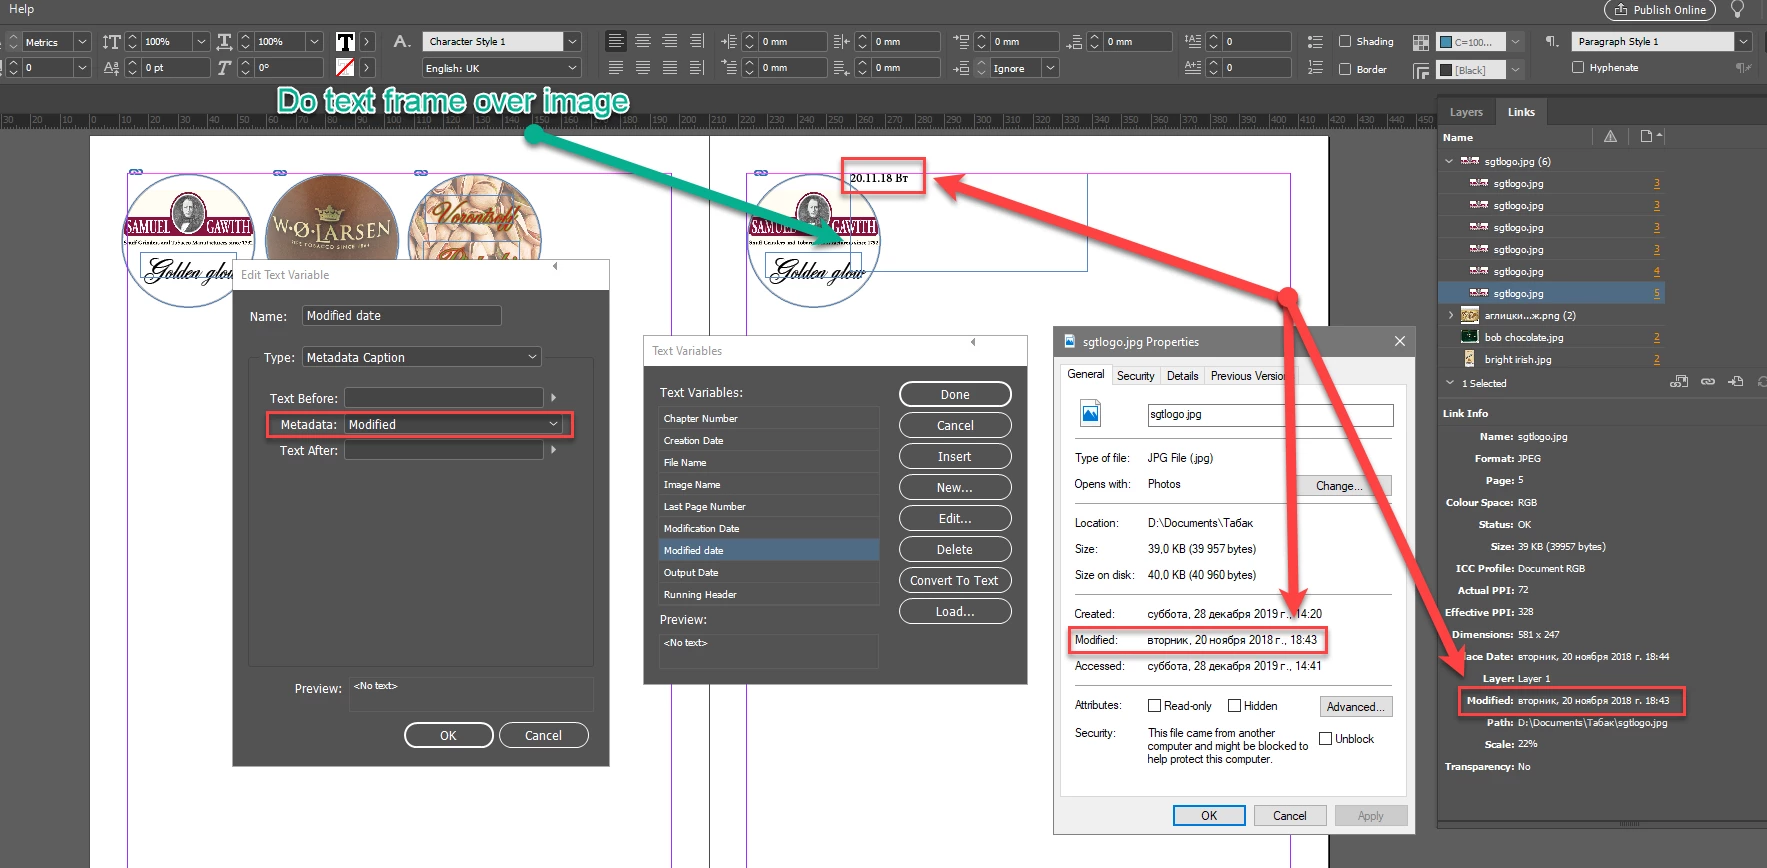The image size is (1767, 868).
Task: Click Relink from CC Libraries icon
Action: (x=1679, y=383)
